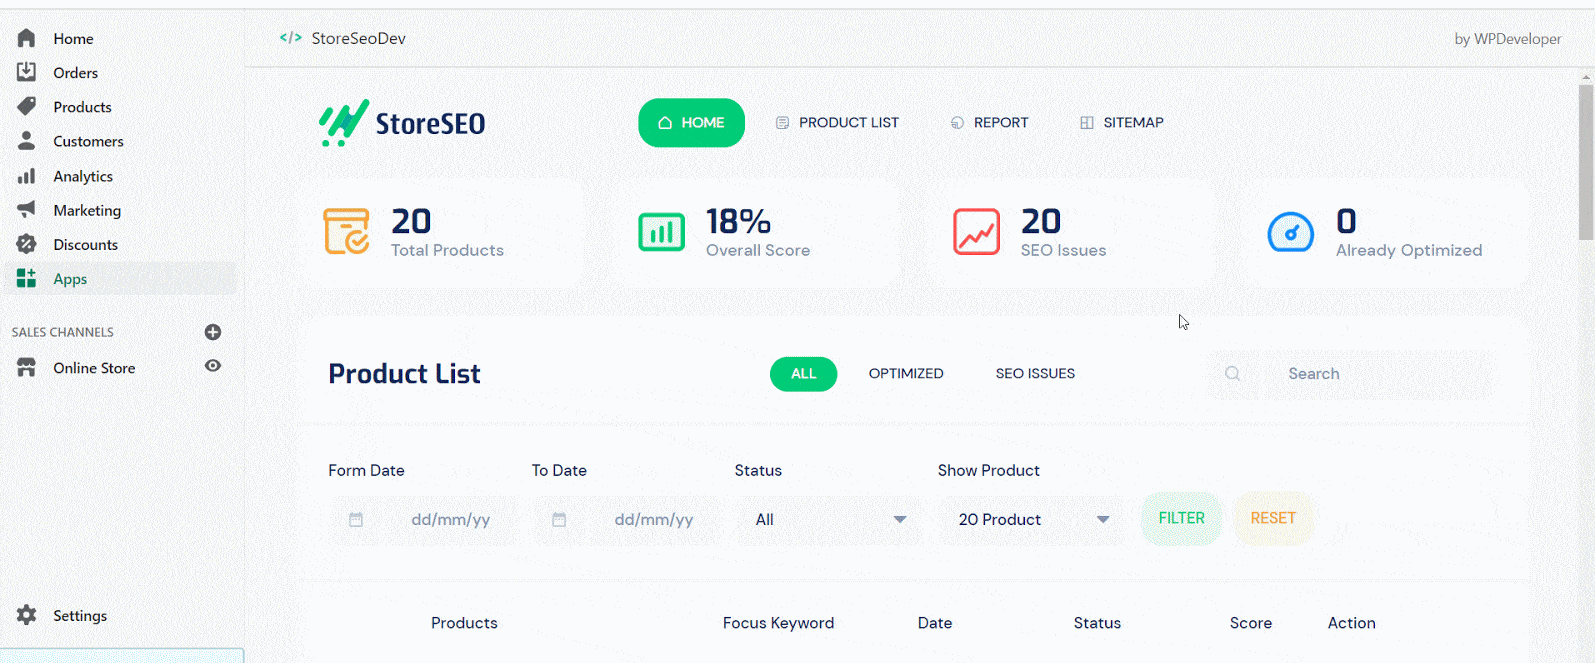Click the Overall Score green chart icon
The width and height of the screenshot is (1595, 663).
coord(661,232)
